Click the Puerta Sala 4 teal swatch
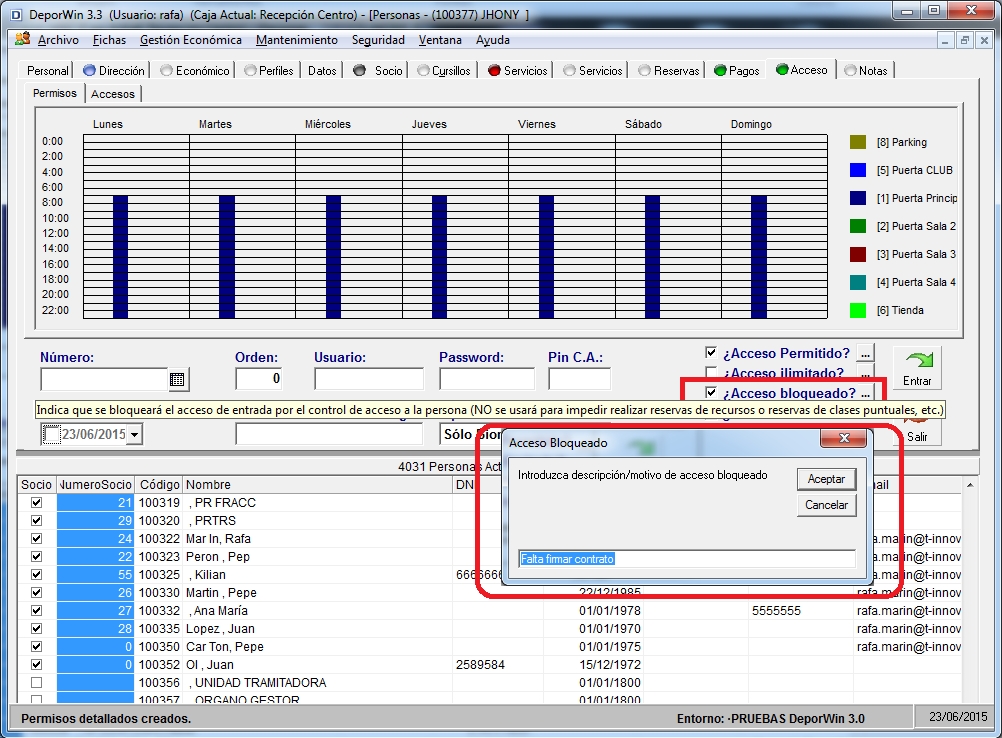1002x738 pixels. click(x=858, y=282)
